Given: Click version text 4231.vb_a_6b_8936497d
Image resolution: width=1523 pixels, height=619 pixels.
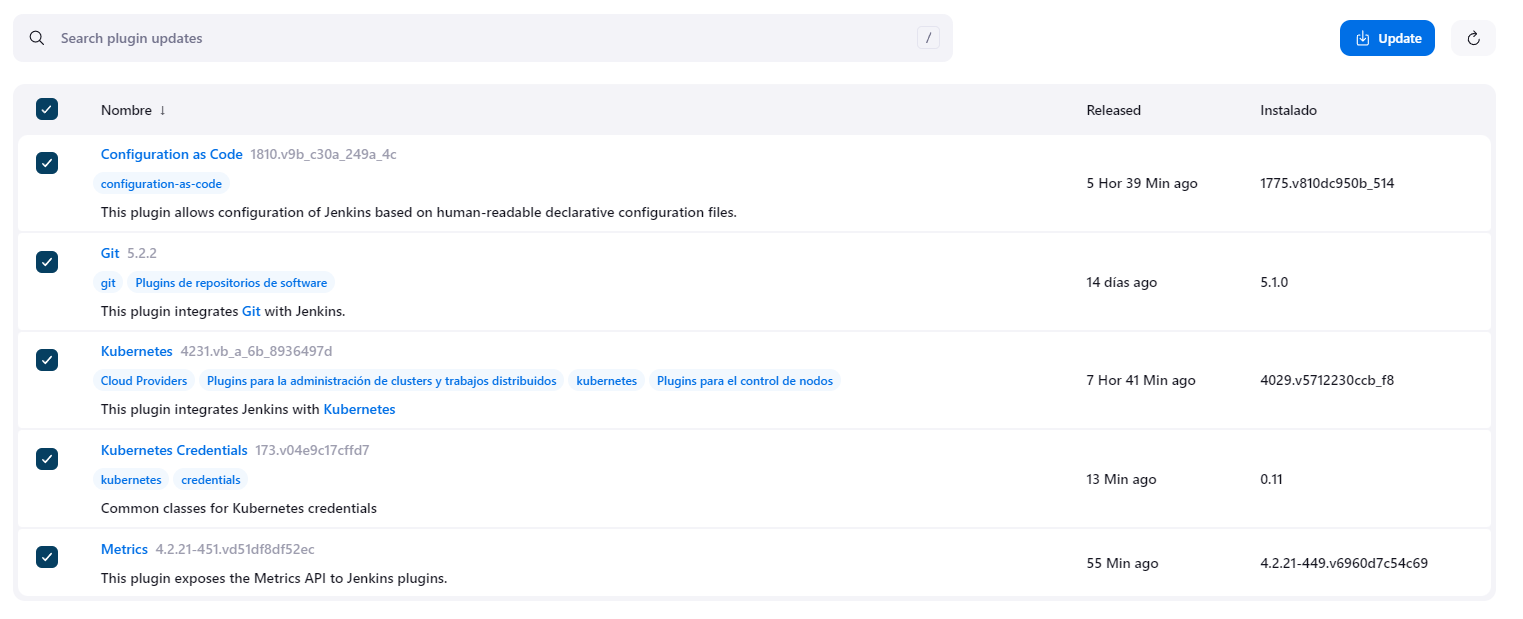Looking at the screenshot, I should pyautogui.click(x=256, y=351).
